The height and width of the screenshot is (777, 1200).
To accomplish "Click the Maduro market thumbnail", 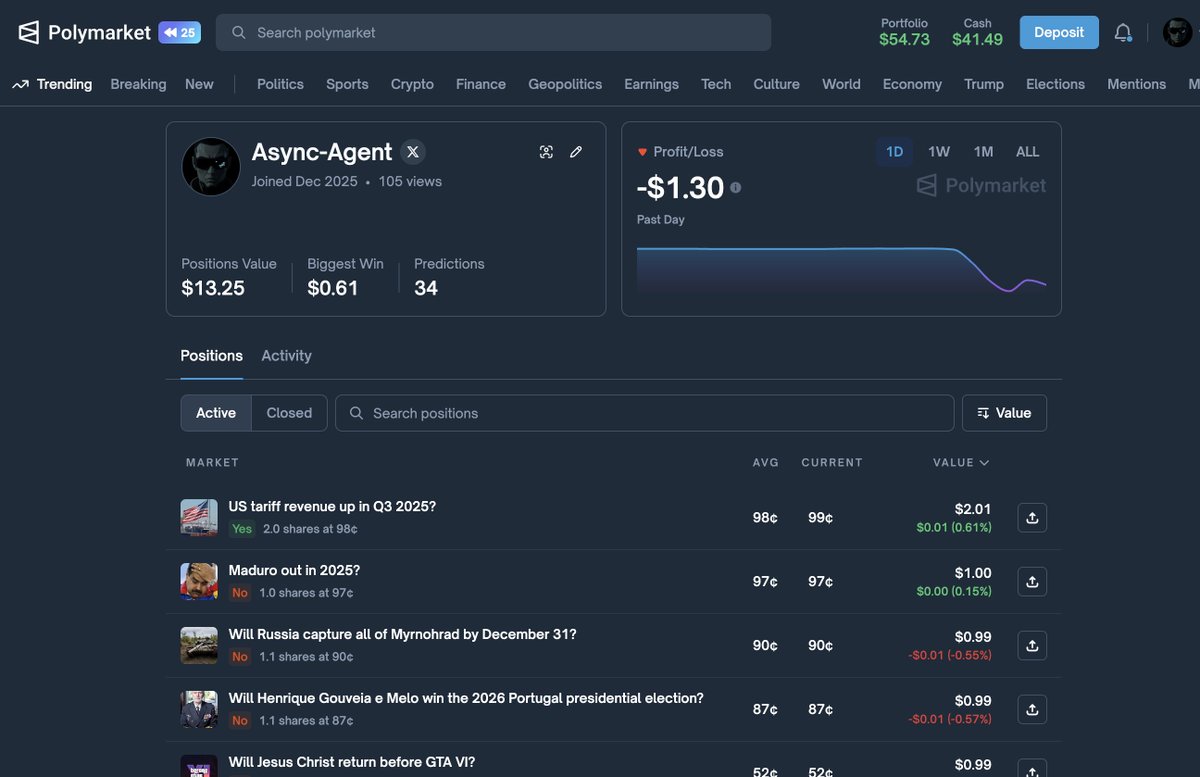I will 199,582.
